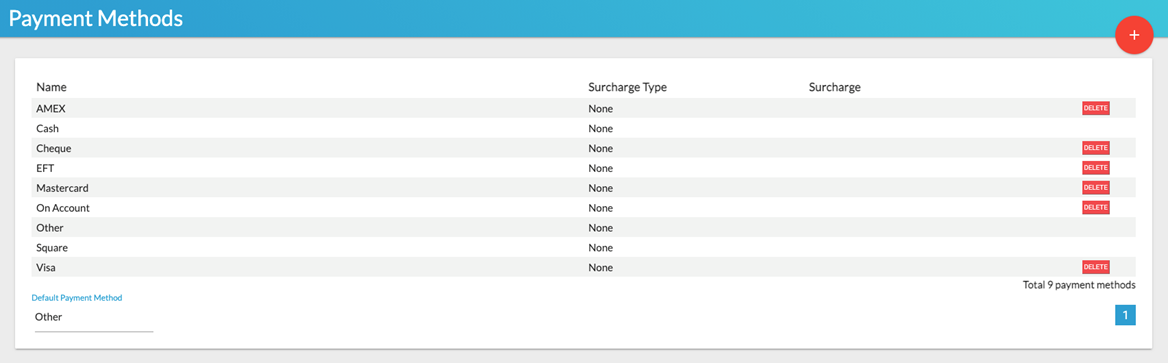This screenshot has height=363, width=1168.
Task: Select the Other row in payment table
Action: click(583, 227)
